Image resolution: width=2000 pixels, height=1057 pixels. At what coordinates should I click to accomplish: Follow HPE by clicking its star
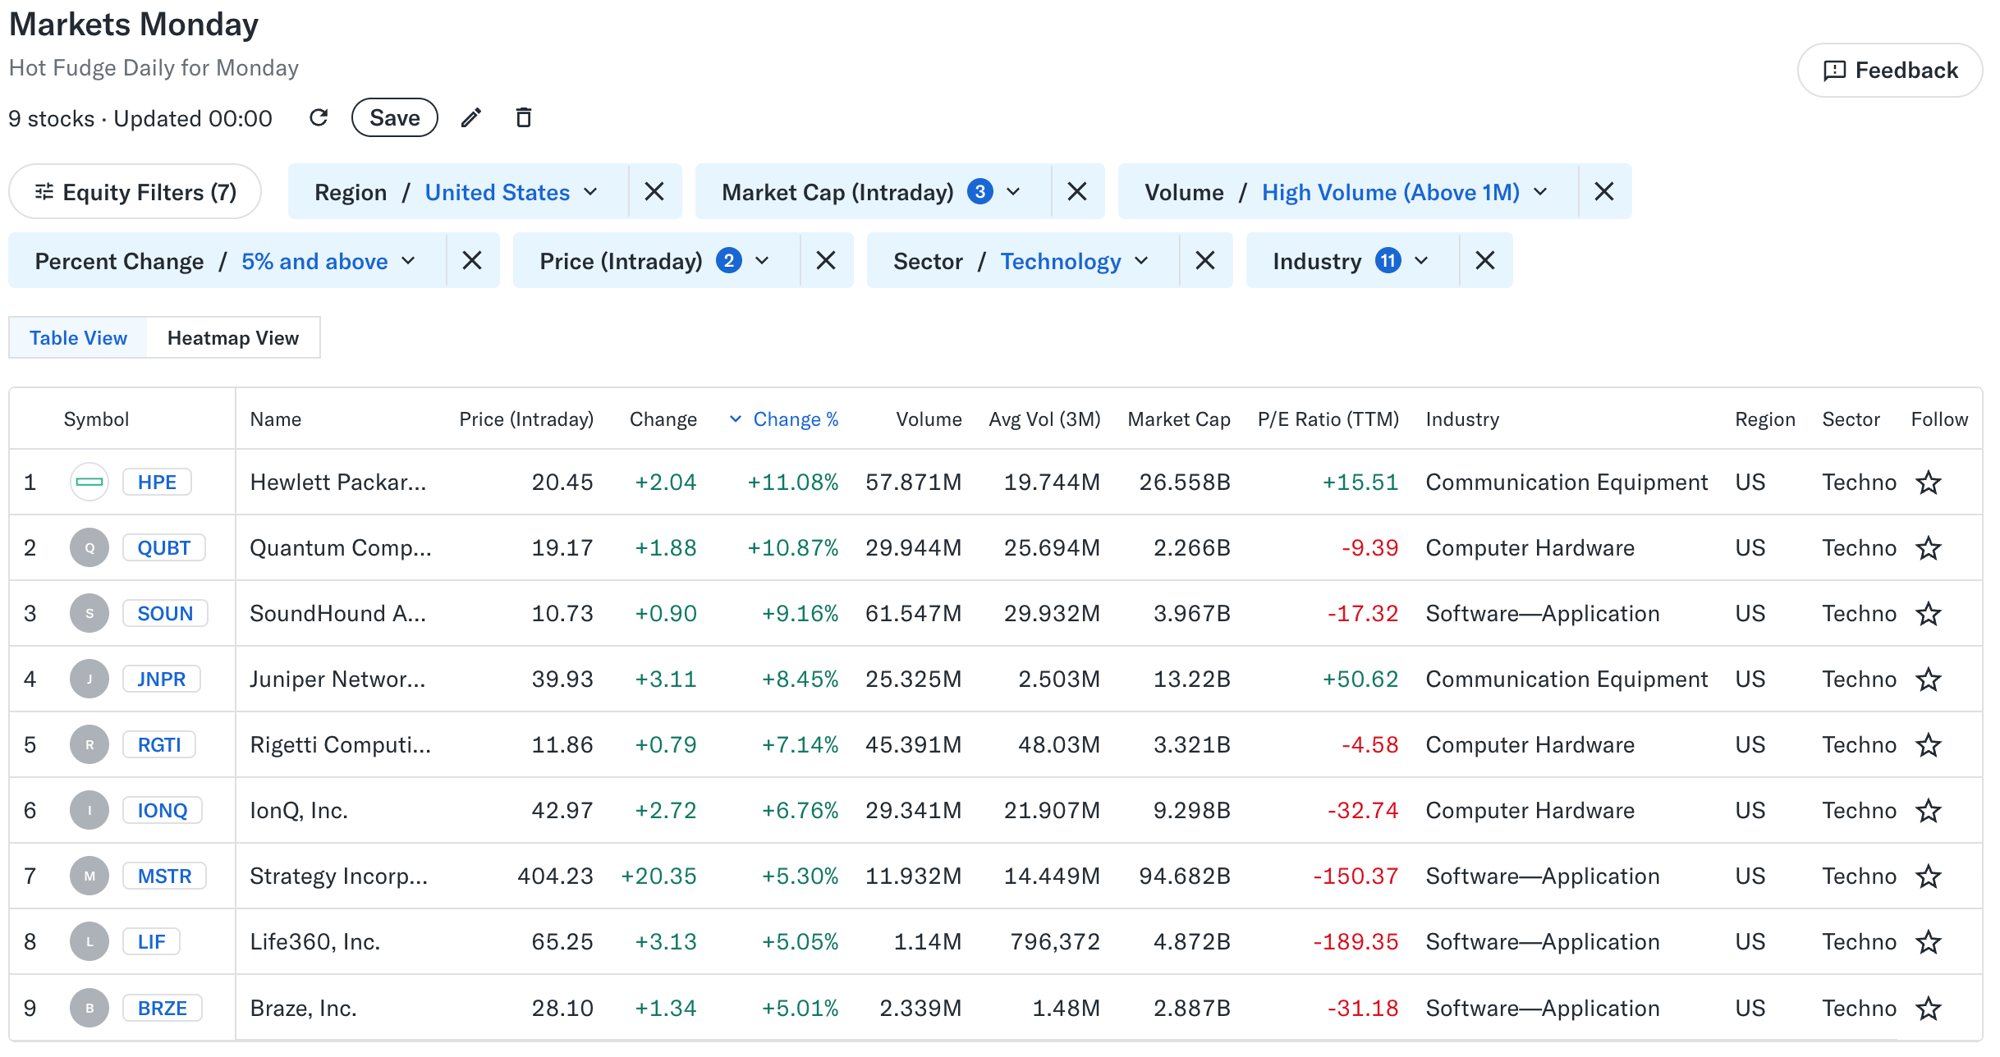pyautogui.click(x=1928, y=481)
